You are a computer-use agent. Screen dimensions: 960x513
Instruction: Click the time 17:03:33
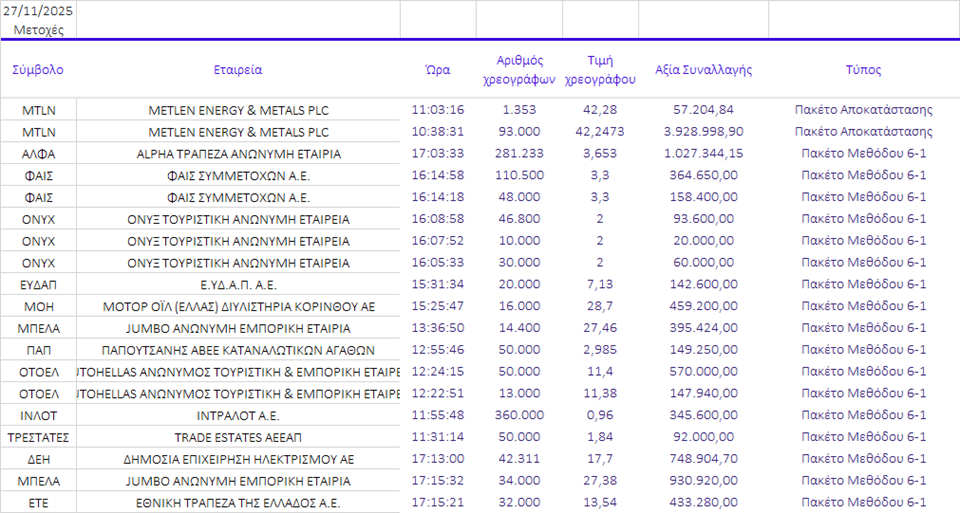coord(438,153)
